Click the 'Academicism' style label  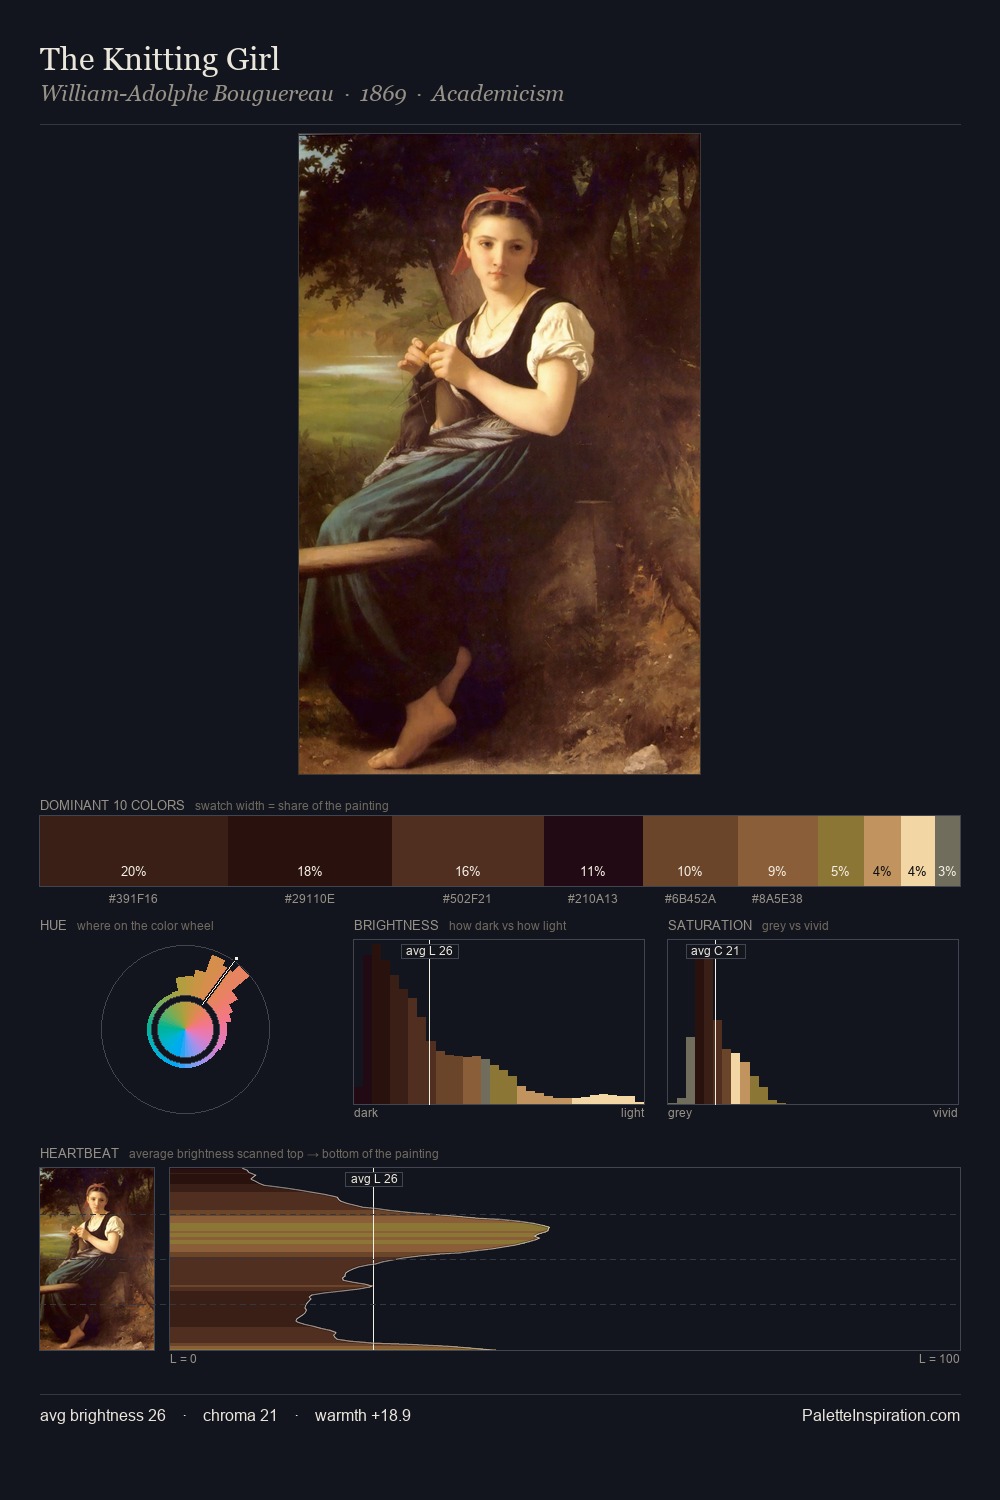click(x=498, y=94)
